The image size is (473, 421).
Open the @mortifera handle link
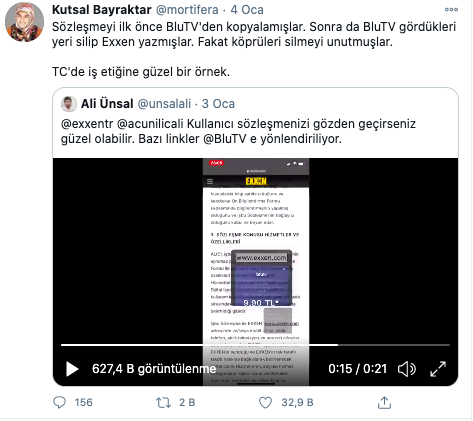[x=187, y=10]
